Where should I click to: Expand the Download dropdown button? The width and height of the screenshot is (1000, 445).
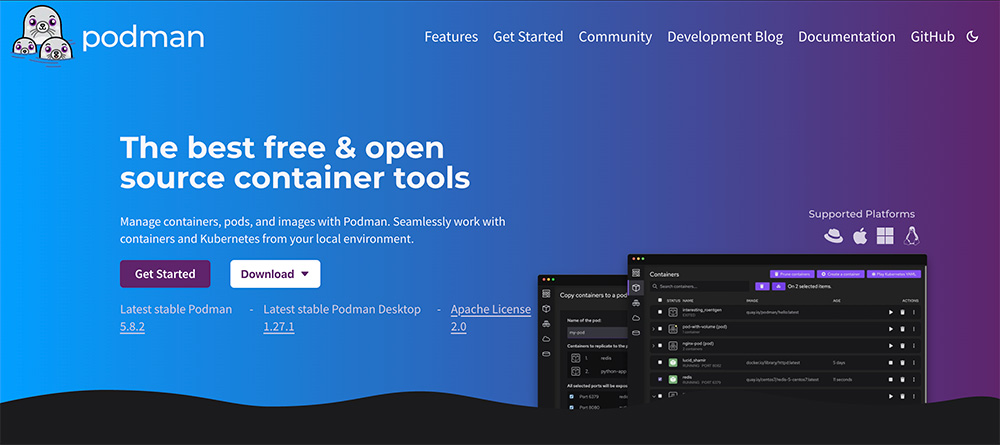pos(275,274)
